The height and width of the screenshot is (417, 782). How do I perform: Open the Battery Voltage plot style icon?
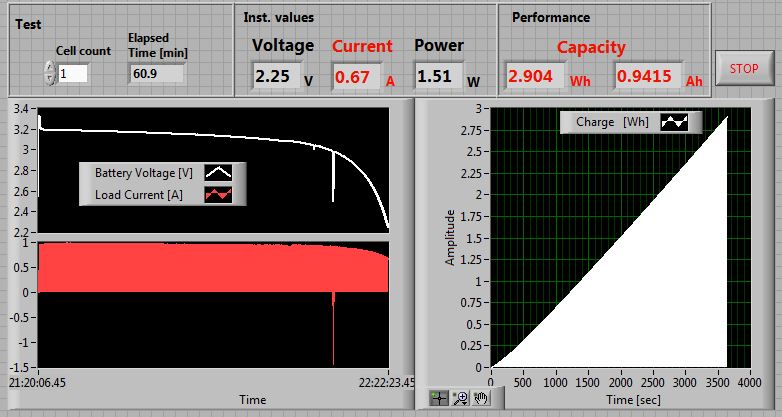pos(218,174)
